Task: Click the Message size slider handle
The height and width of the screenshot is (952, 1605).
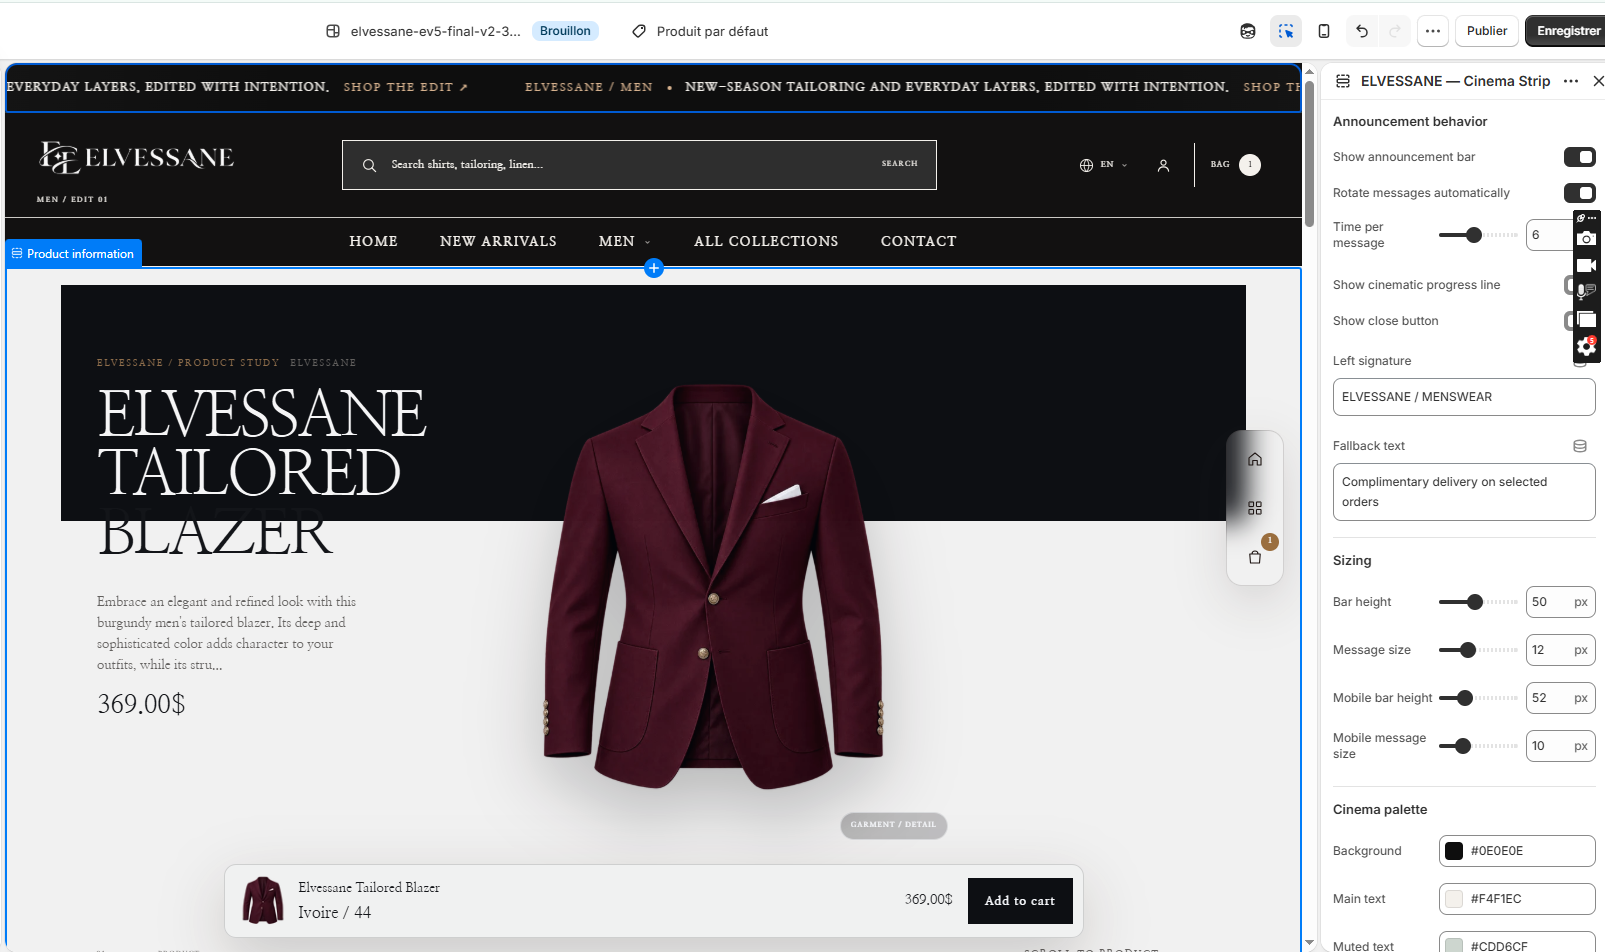Action: [x=1468, y=650]
